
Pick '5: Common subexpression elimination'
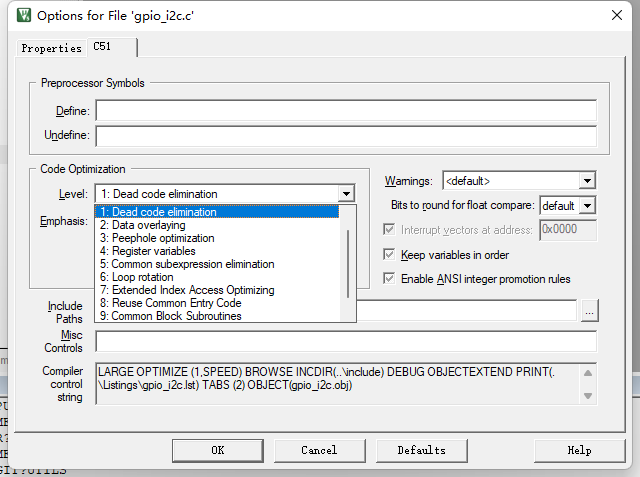[217, 264]
